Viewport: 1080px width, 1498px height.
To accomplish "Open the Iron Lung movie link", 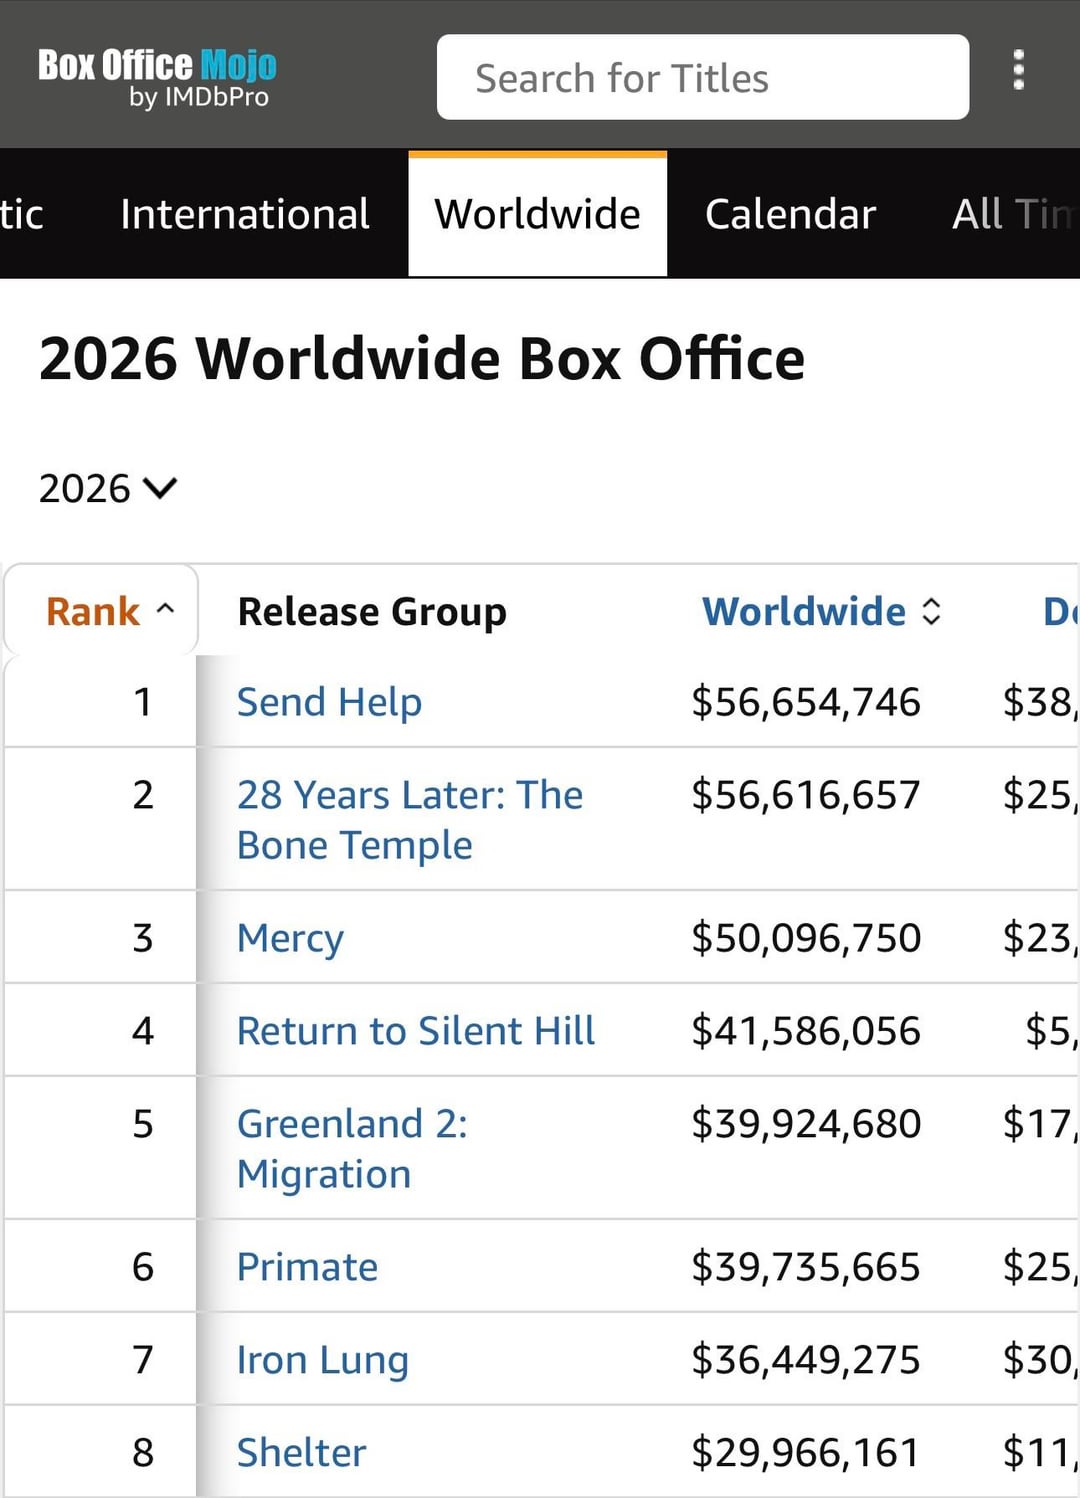I will pos(322,1360).
